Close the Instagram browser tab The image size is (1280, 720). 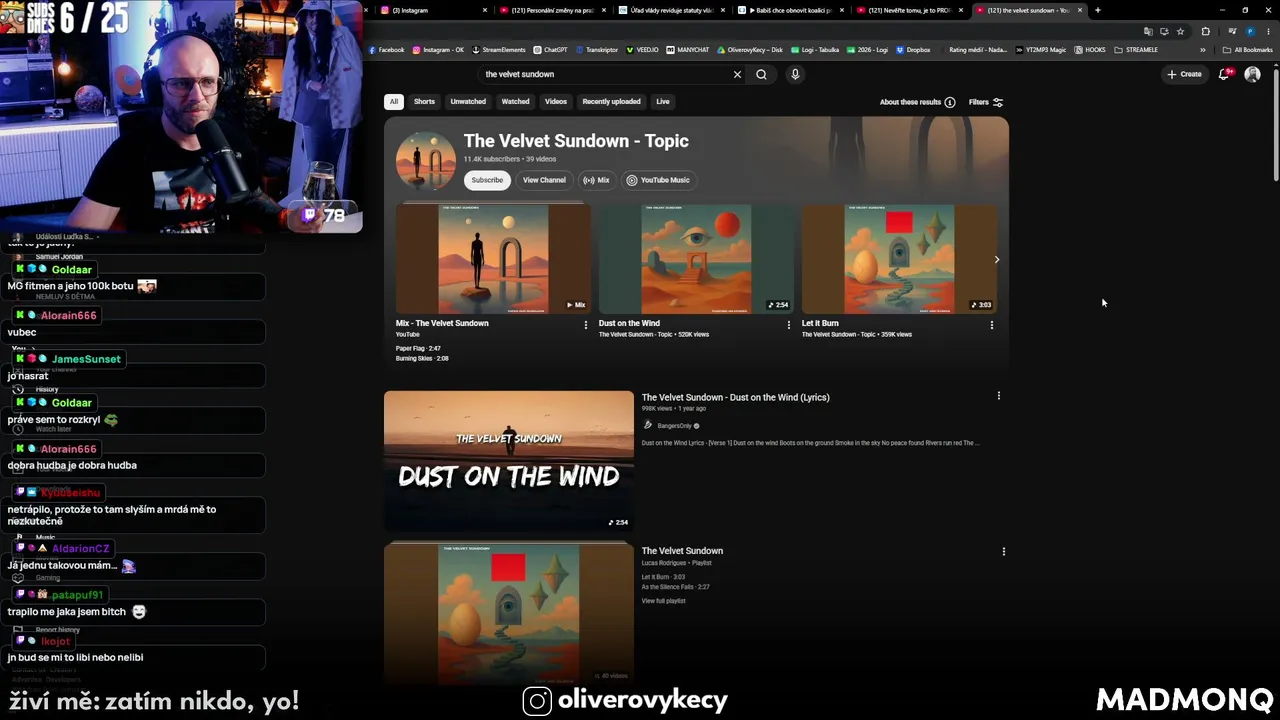pyautogui.click(x=485, y=10)
